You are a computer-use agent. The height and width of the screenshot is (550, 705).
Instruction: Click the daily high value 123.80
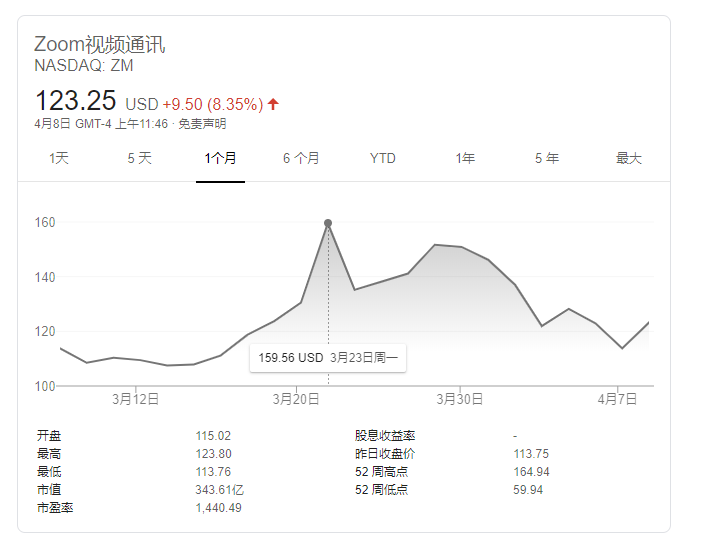pyautogui.click(x=214, y=454)
